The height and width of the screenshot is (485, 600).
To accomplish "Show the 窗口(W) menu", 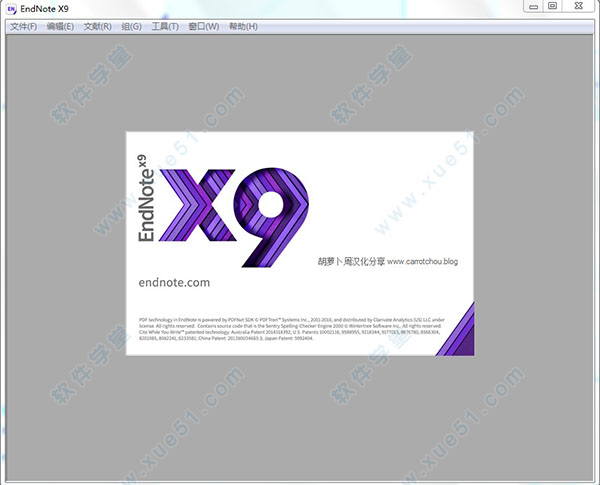I will click(x=203, y=26).
